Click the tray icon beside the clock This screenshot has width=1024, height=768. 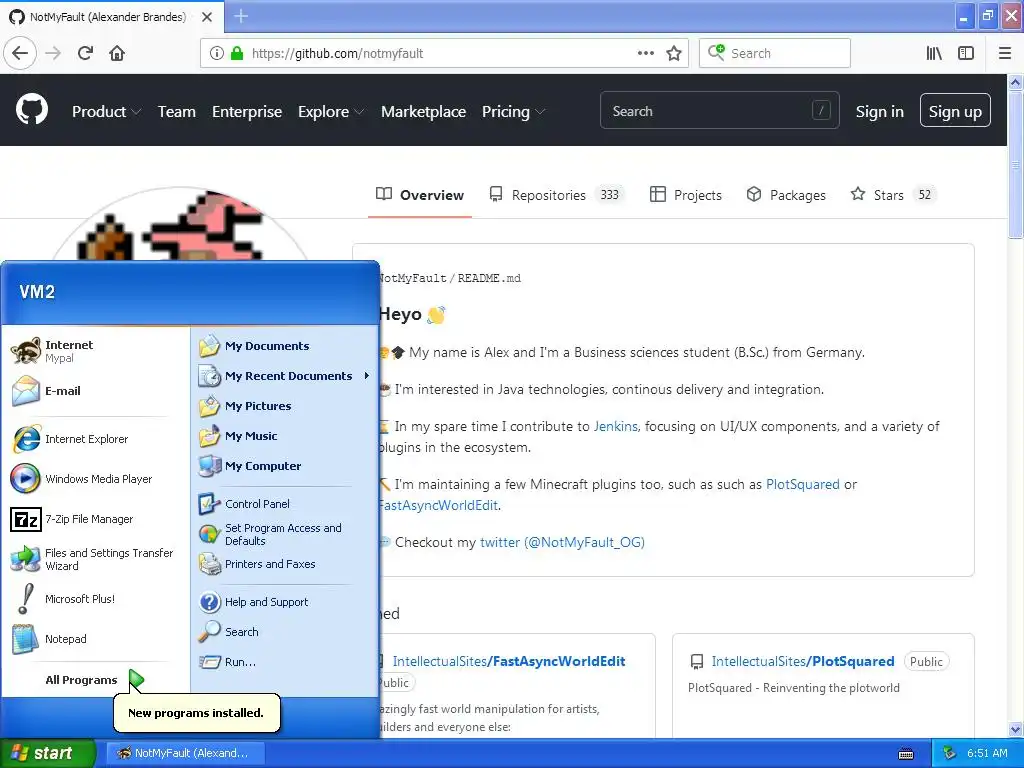950,753
